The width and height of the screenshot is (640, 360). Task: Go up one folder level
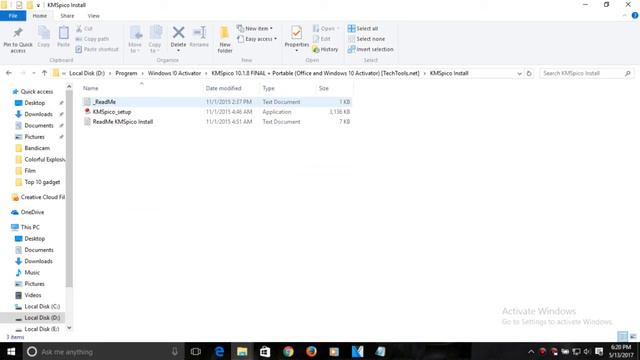click(x=44, y=73)
